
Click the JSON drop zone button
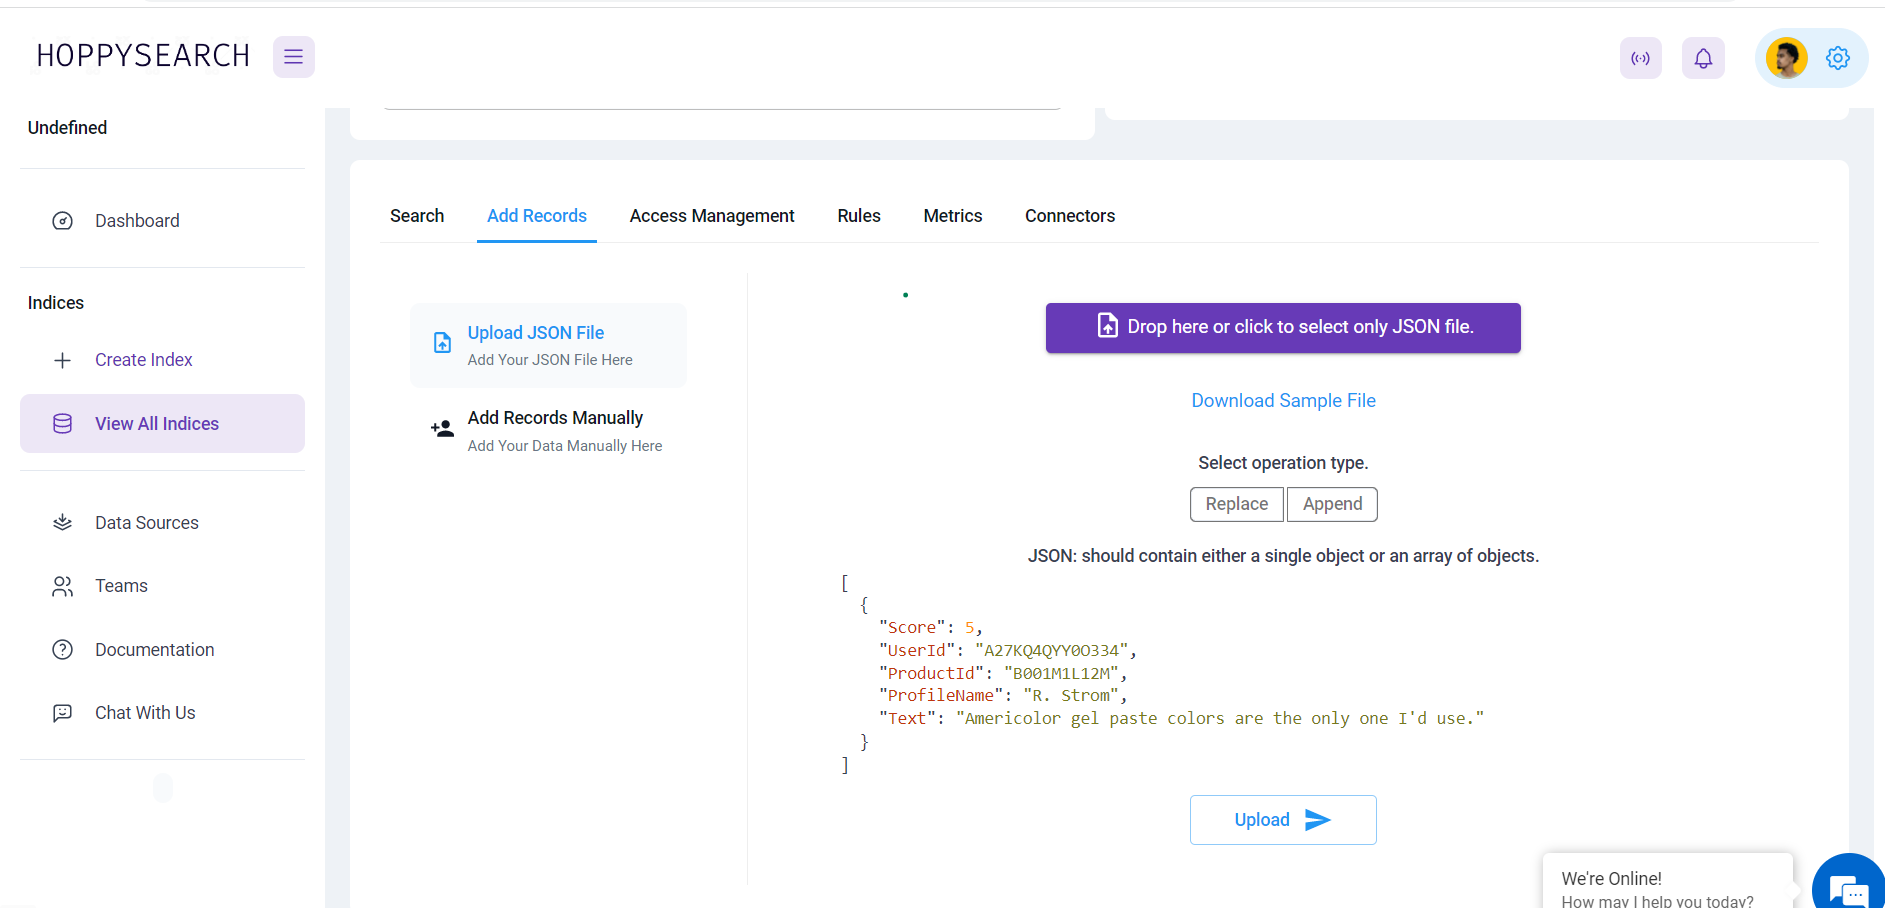[x=1283, y=328]
